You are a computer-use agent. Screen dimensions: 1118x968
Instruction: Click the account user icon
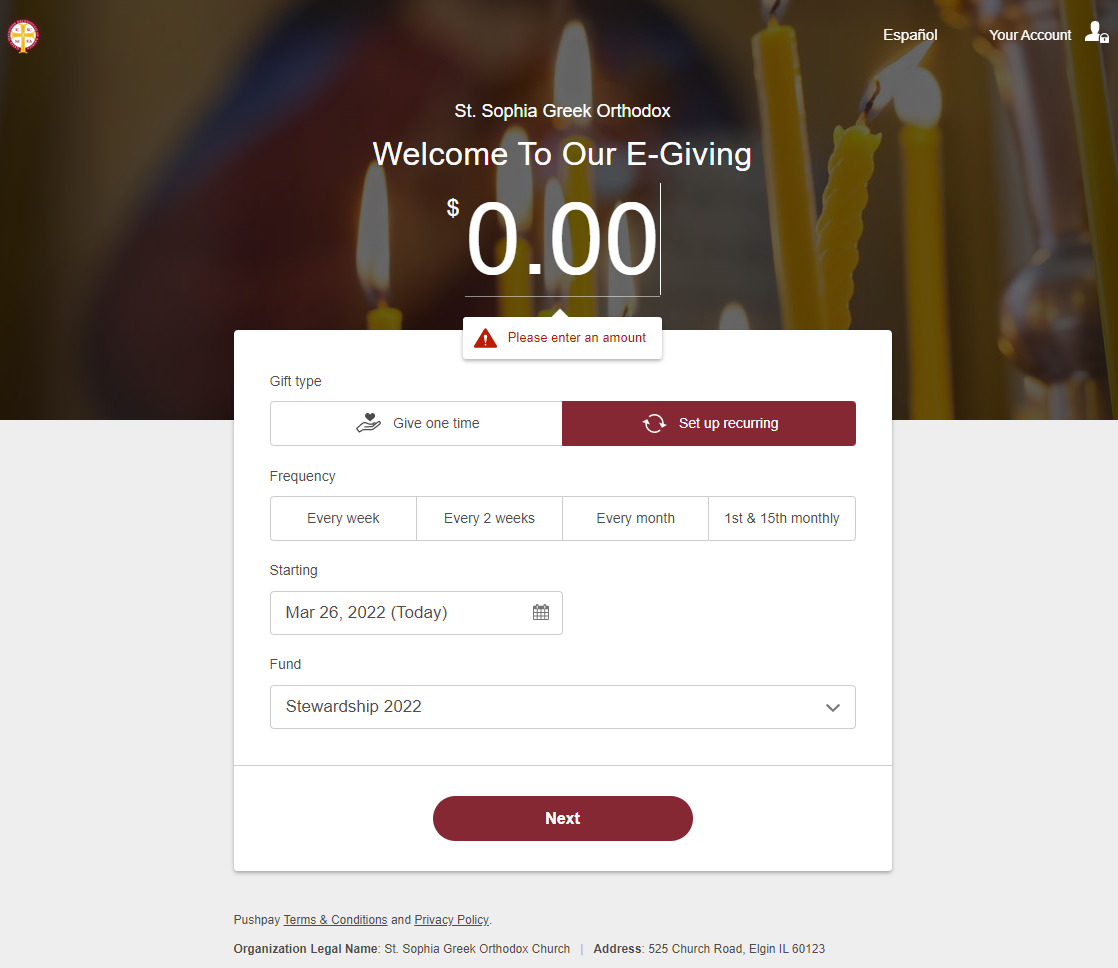coord(1097,32)
